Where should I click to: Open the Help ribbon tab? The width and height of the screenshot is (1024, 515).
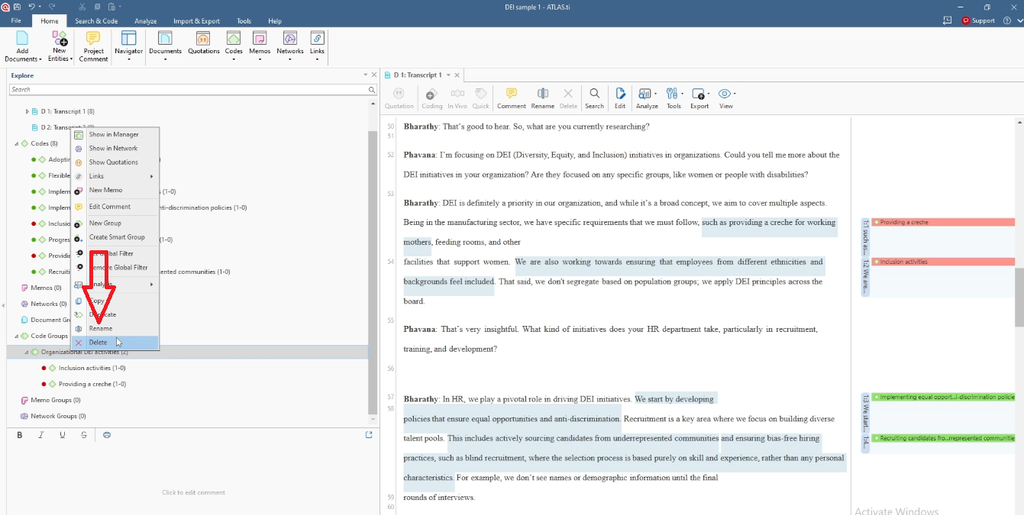275,21
